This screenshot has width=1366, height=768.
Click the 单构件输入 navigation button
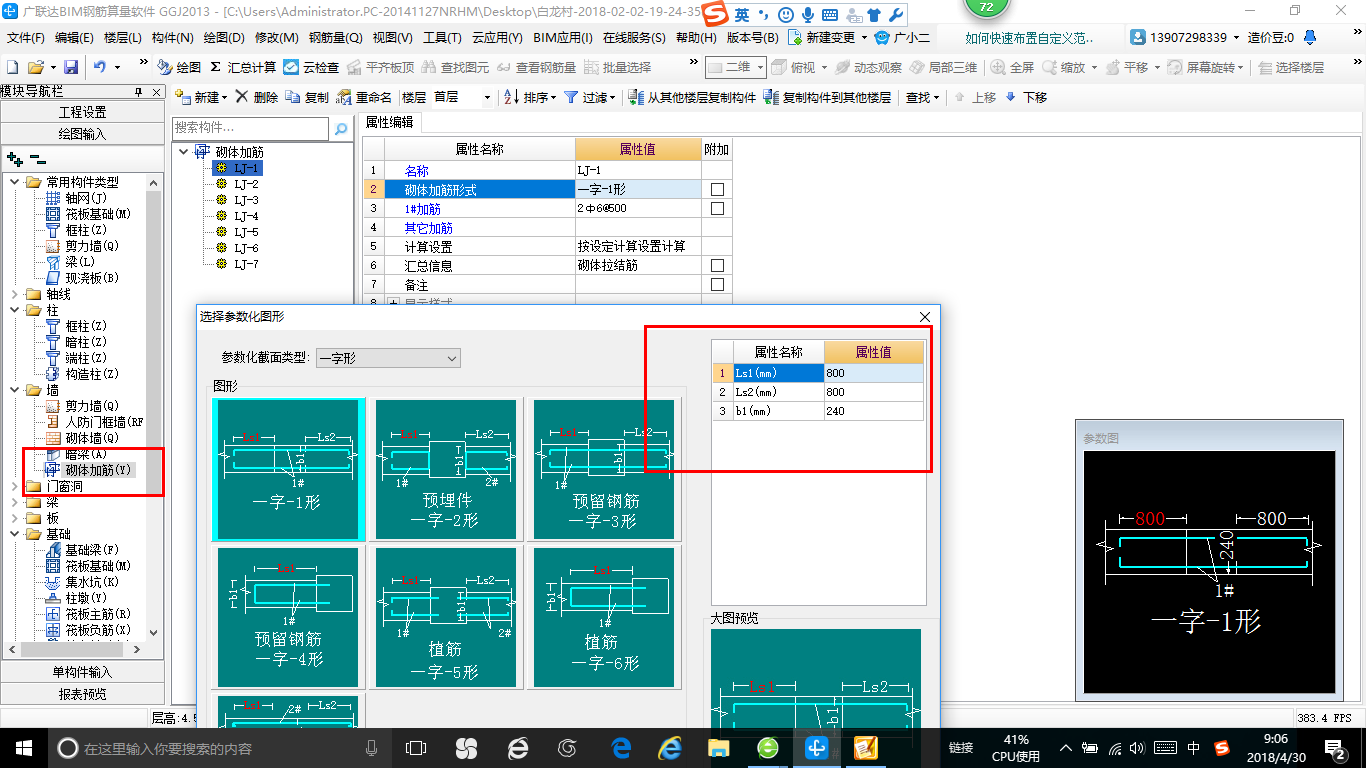82,672
